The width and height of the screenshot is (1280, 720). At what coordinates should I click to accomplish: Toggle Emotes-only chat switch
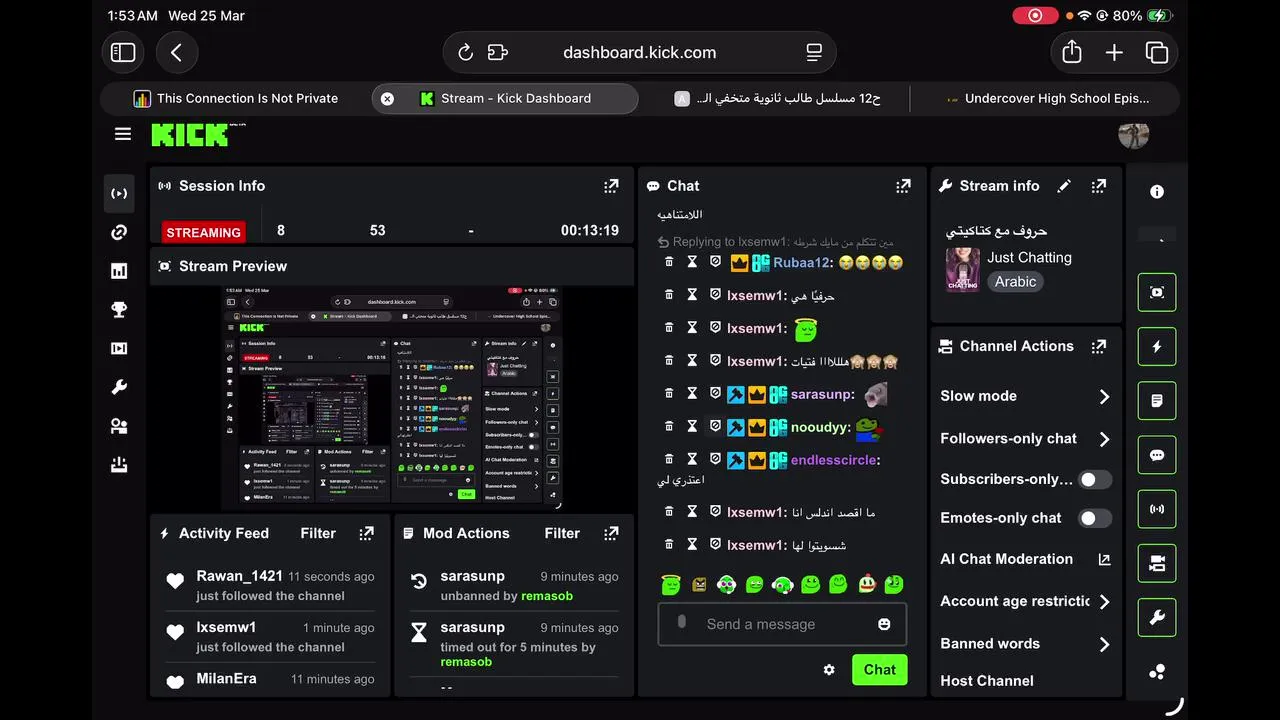pos(1095,518)
